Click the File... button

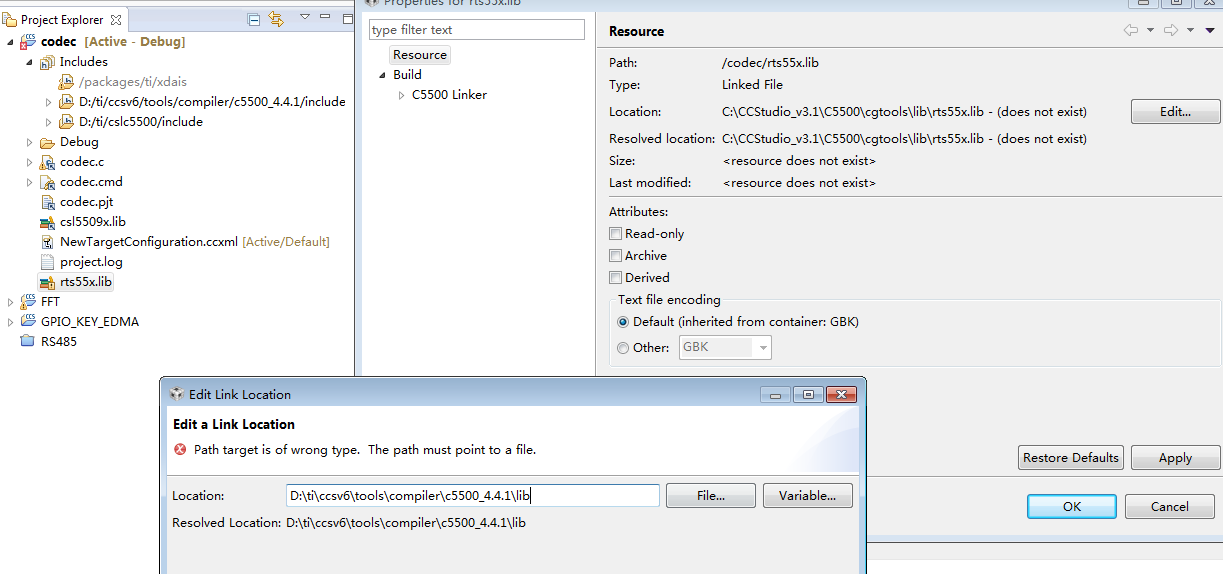click(711, 496)
